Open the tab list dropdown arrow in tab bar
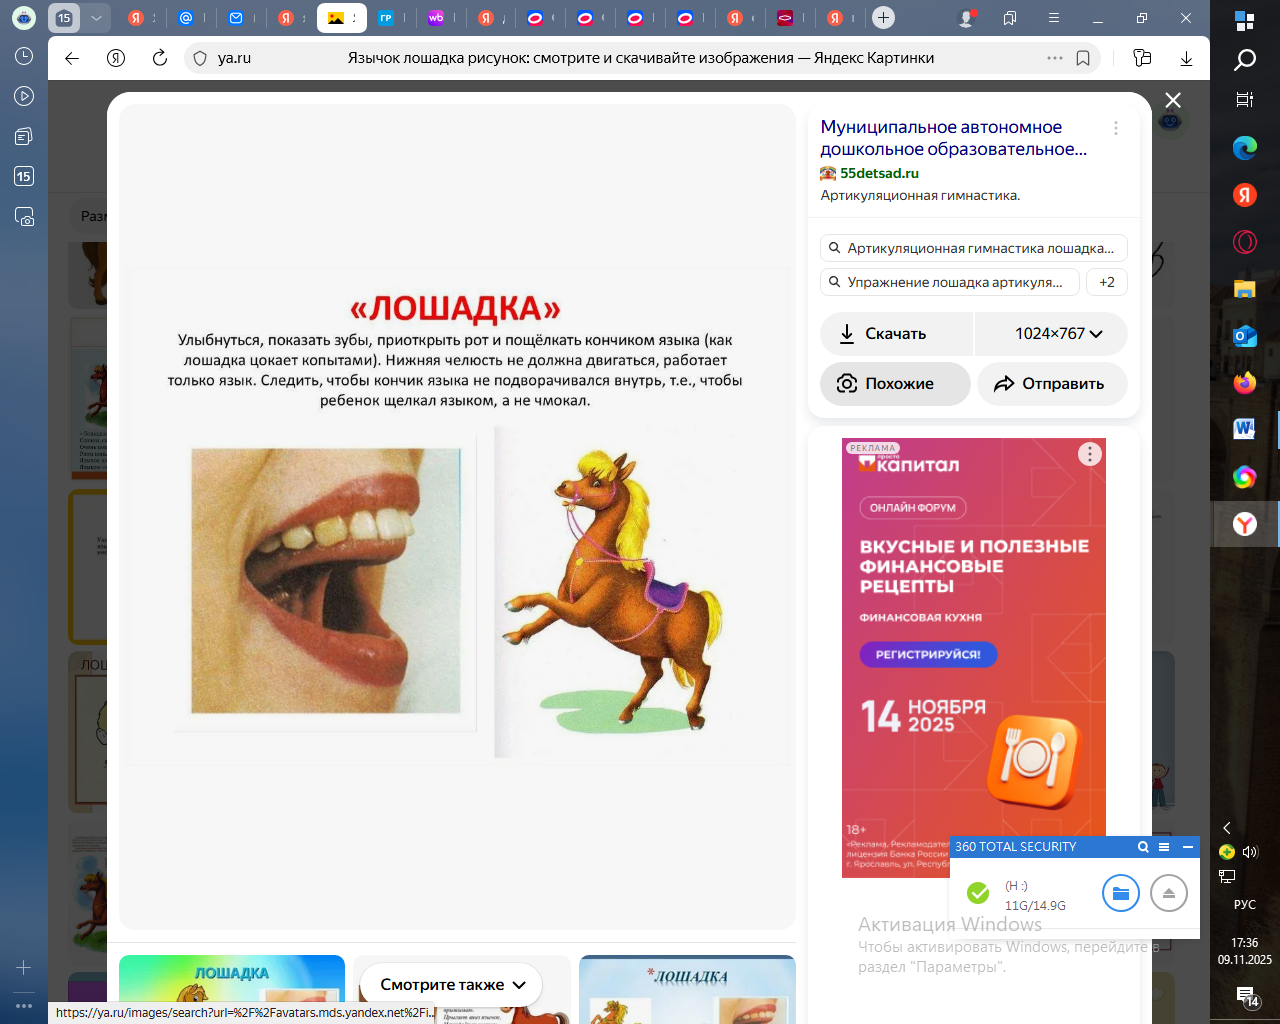1280x1024 pixels. tap(96, 18)
